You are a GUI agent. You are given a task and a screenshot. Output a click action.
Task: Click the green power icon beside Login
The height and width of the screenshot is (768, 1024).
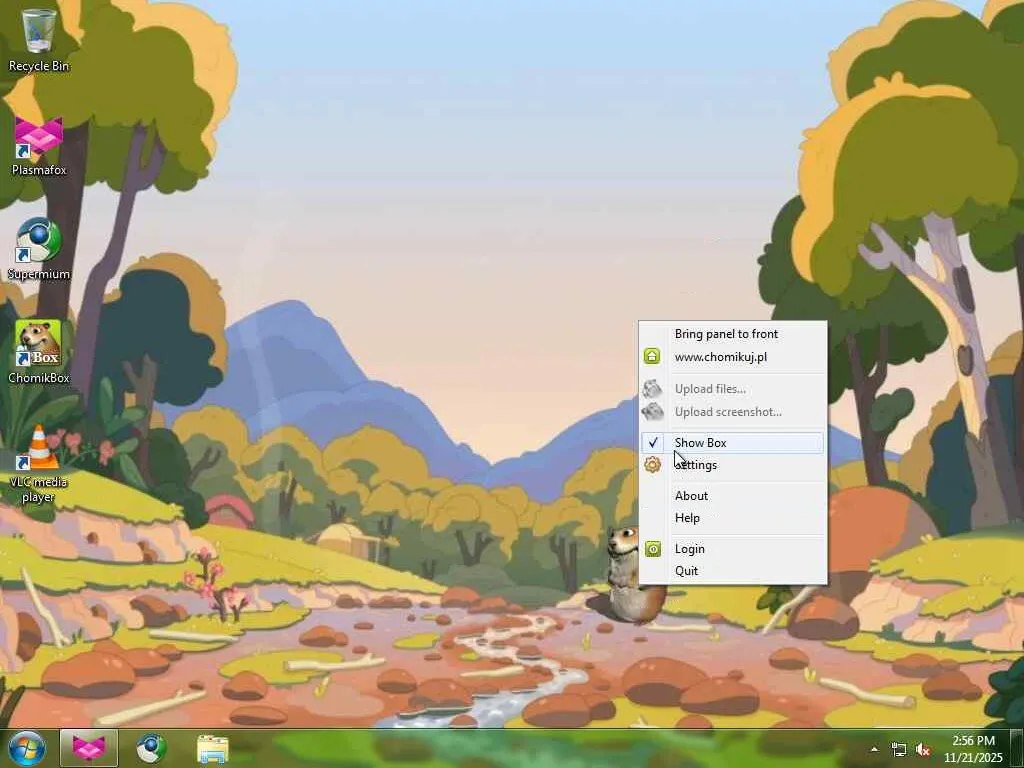pos(652,549)
